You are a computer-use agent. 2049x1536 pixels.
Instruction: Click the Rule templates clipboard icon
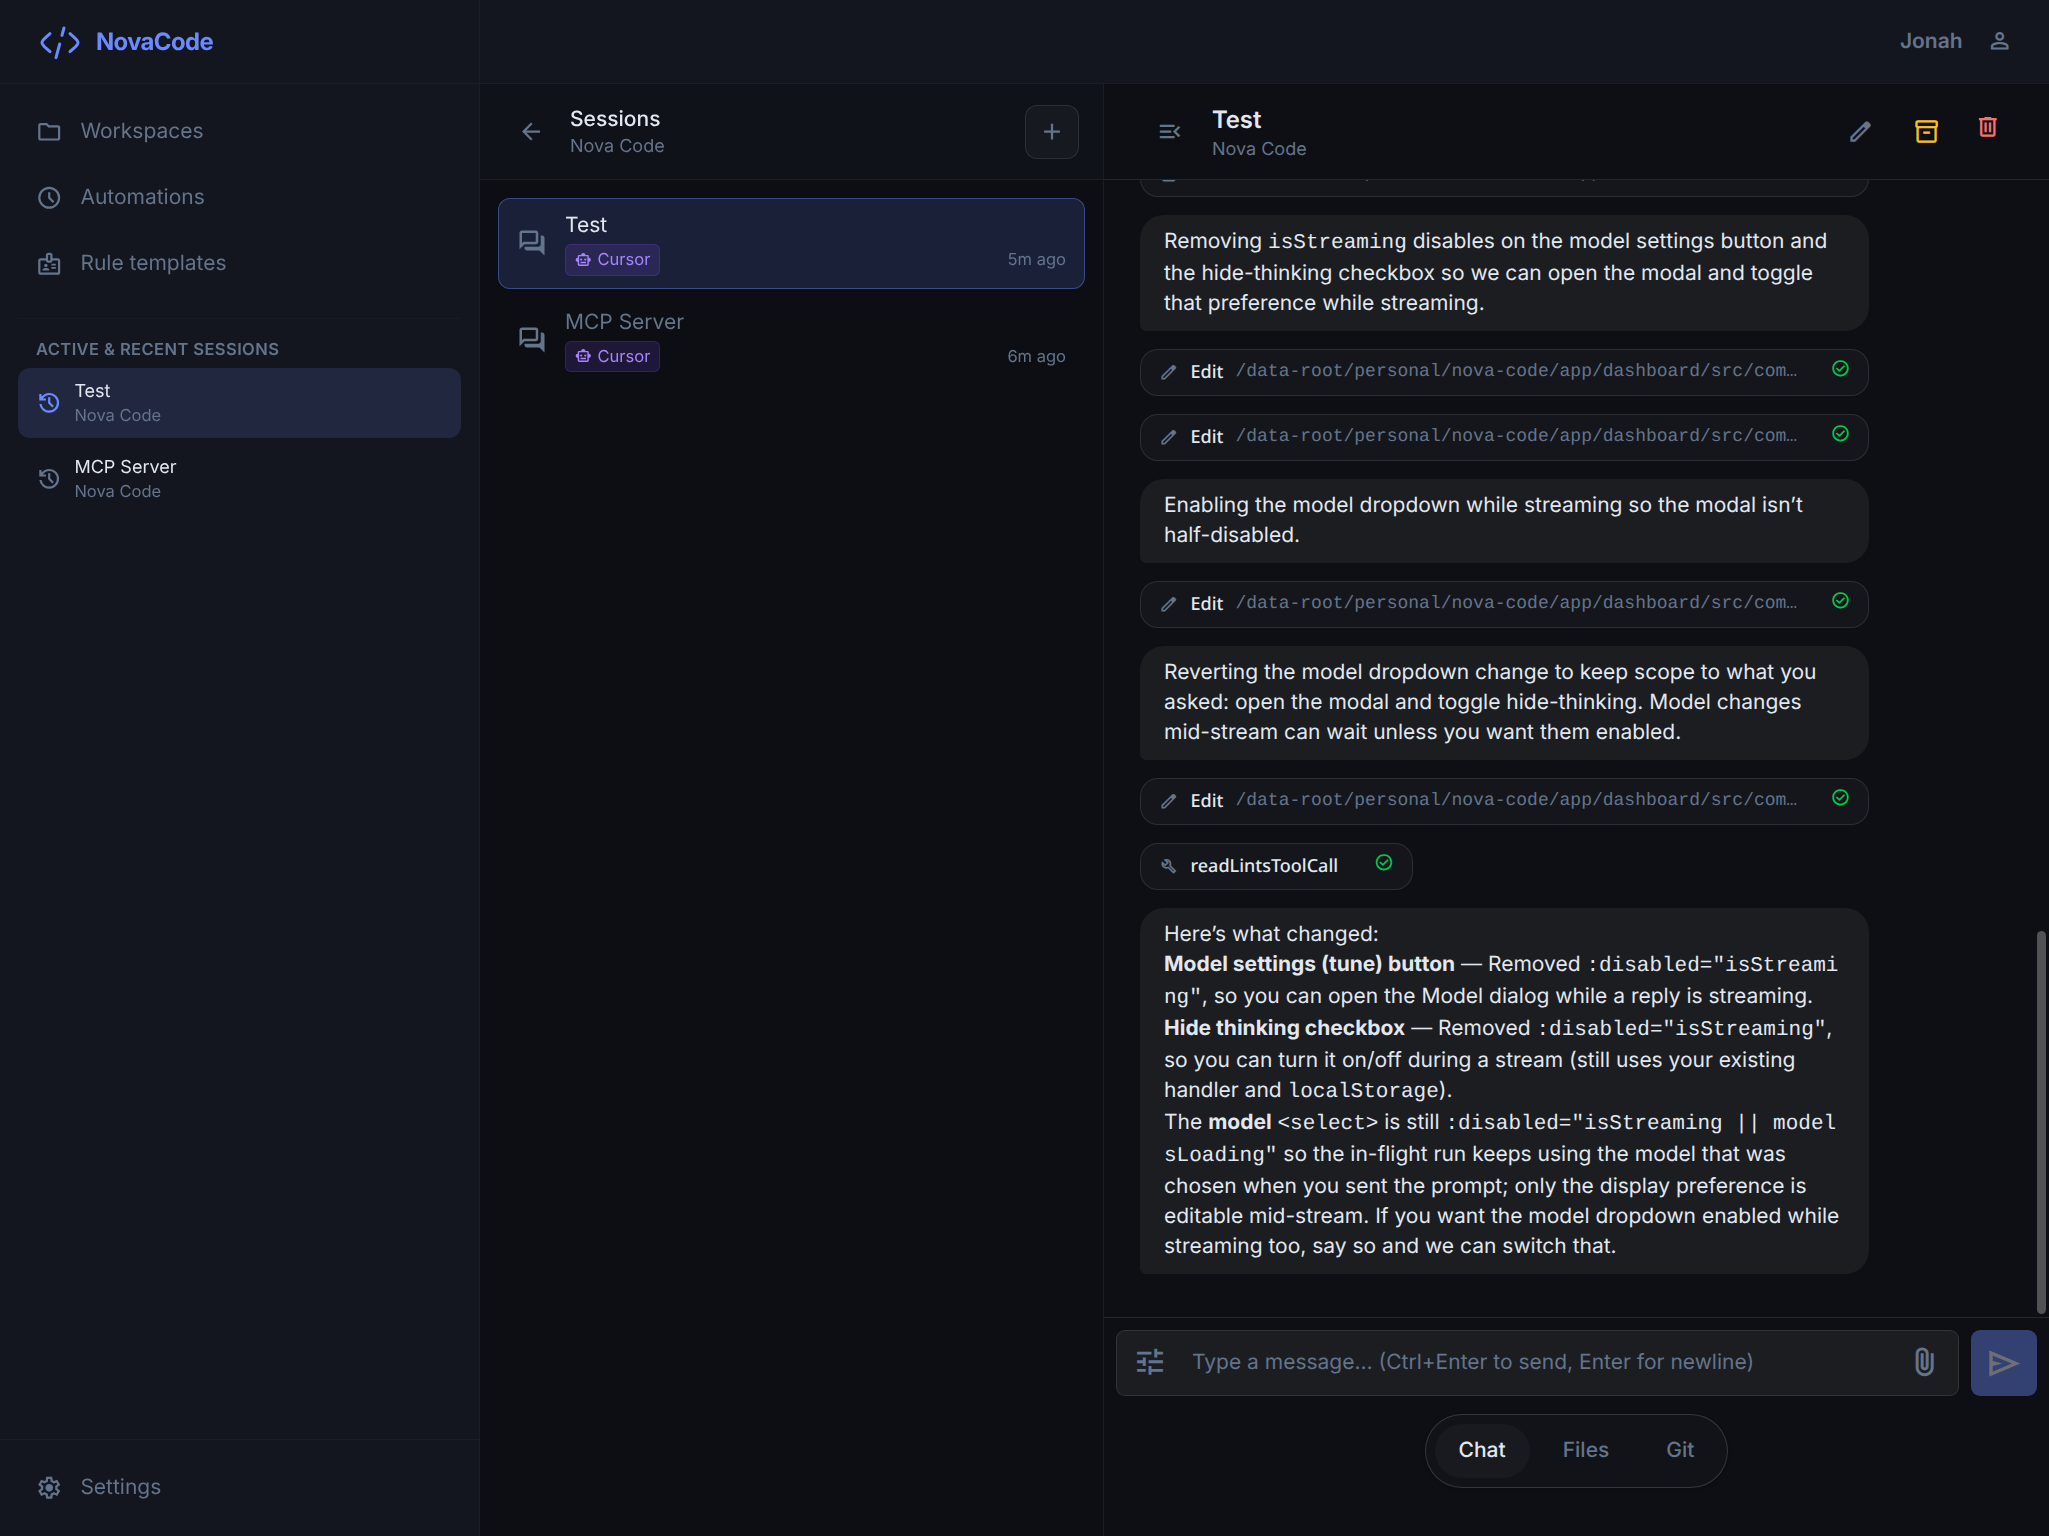click(x=49, y=264)
